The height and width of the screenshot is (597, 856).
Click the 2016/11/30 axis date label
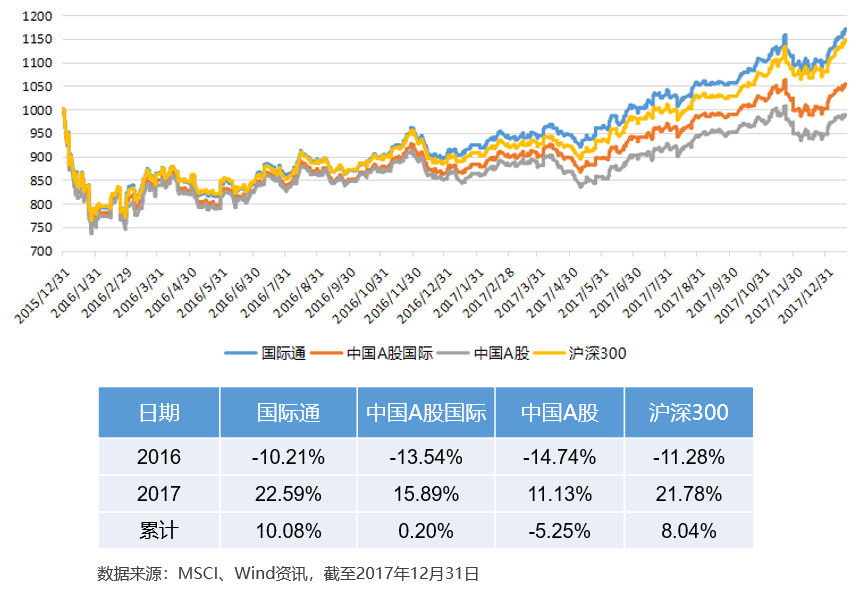click(393, 296)
